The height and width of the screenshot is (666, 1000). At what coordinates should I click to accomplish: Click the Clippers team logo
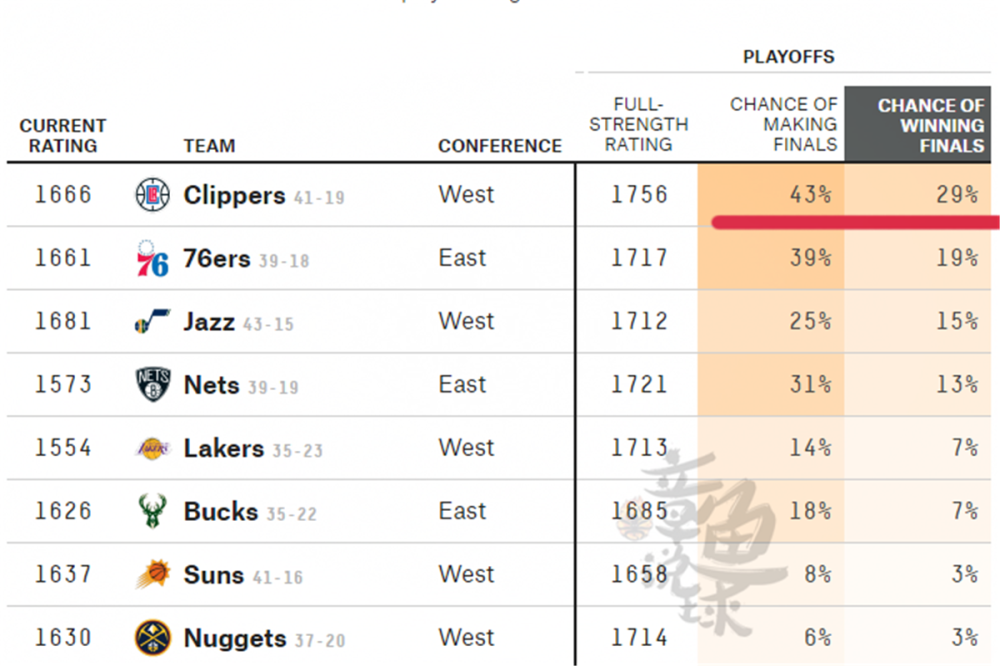click(x=153, y=195)
